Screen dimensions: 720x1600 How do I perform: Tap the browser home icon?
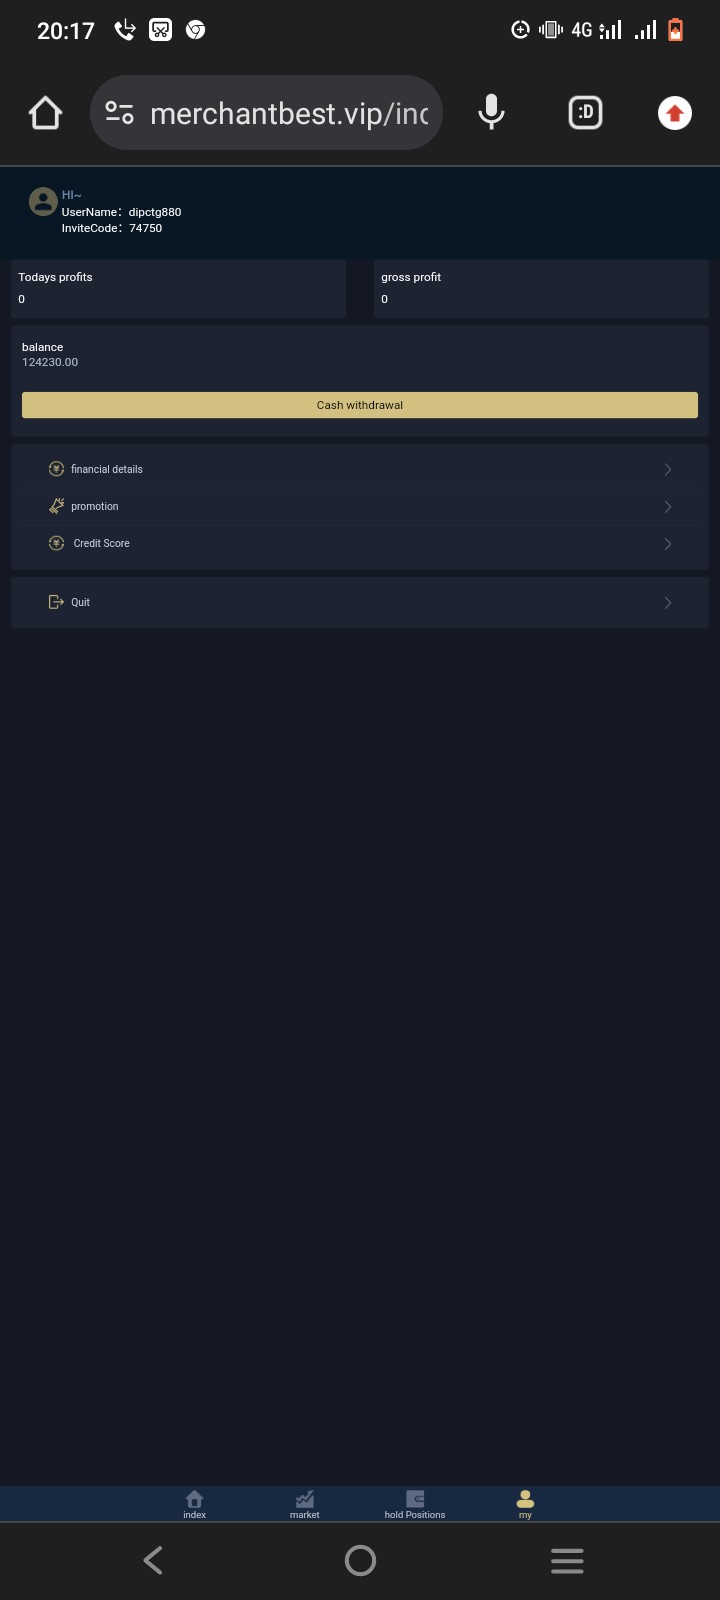(46, 113)
